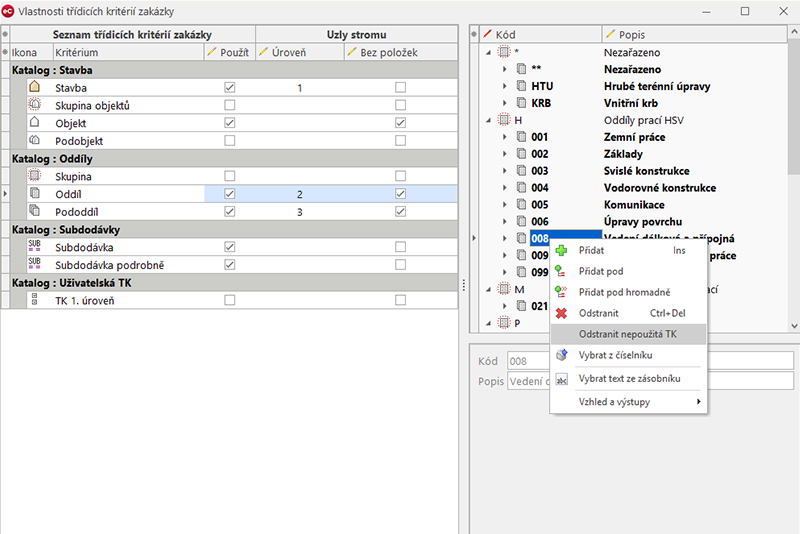Screen dimensions: 800x534
Task: Click the Objekt row icon
Action: pos(35,122)
